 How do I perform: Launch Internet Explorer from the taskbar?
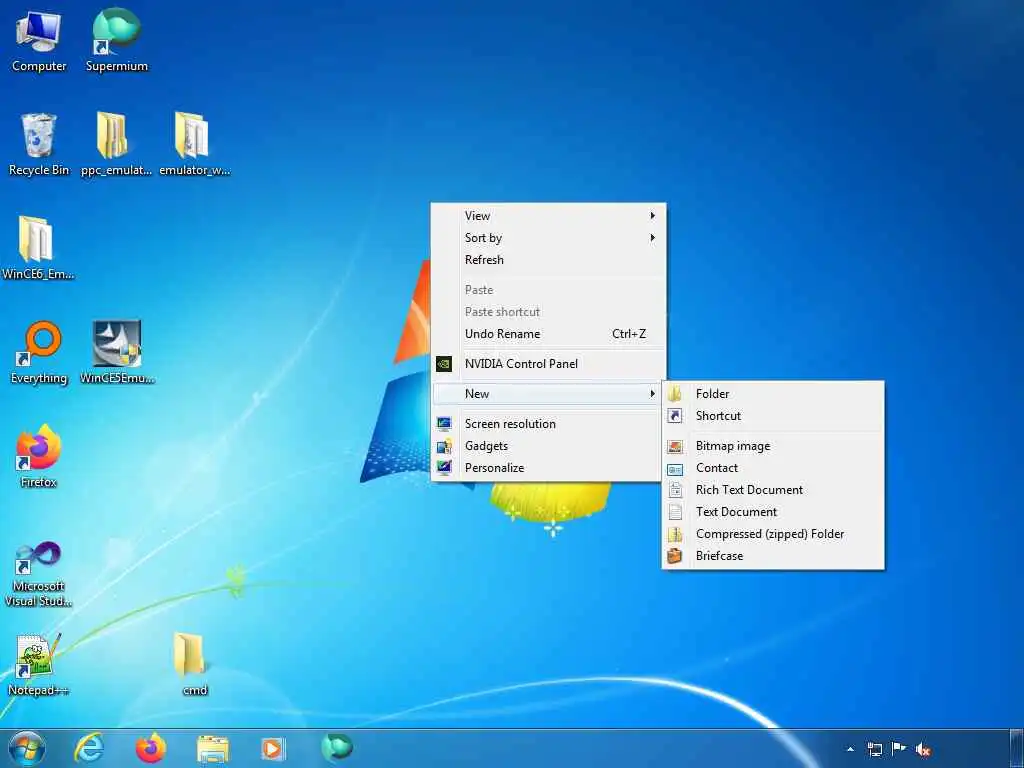(x=89, y=748)
